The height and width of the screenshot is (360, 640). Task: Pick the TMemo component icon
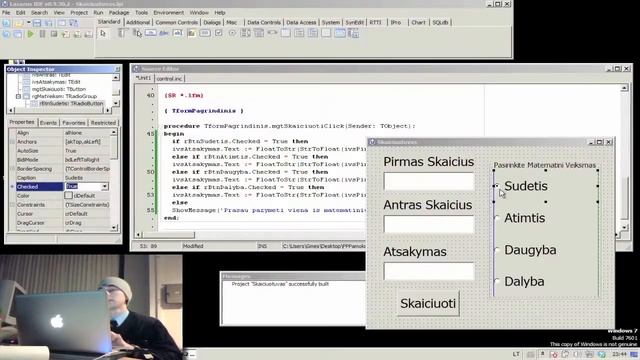191,33
